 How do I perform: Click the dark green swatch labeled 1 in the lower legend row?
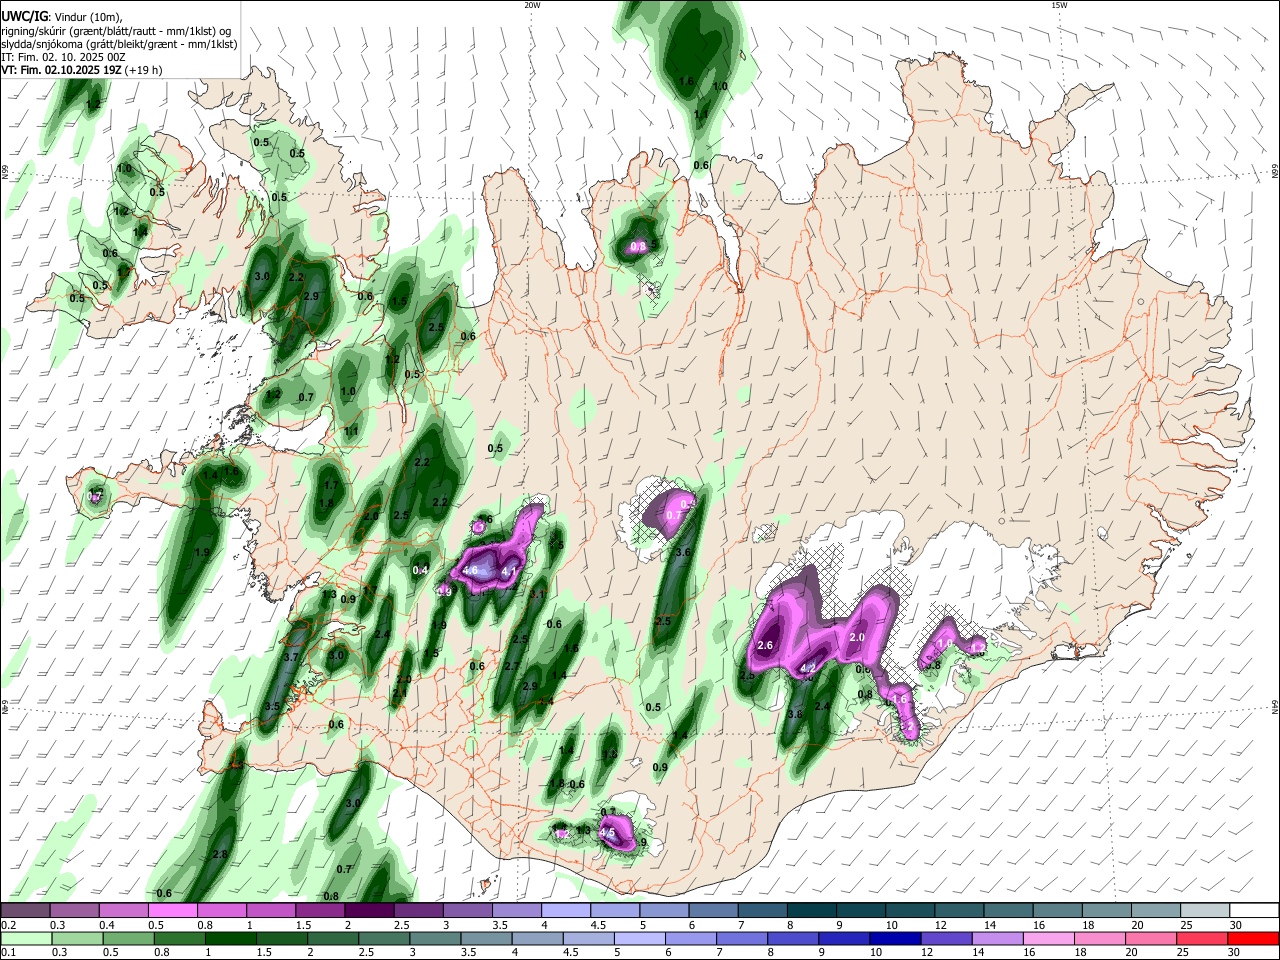click(230, 938)
